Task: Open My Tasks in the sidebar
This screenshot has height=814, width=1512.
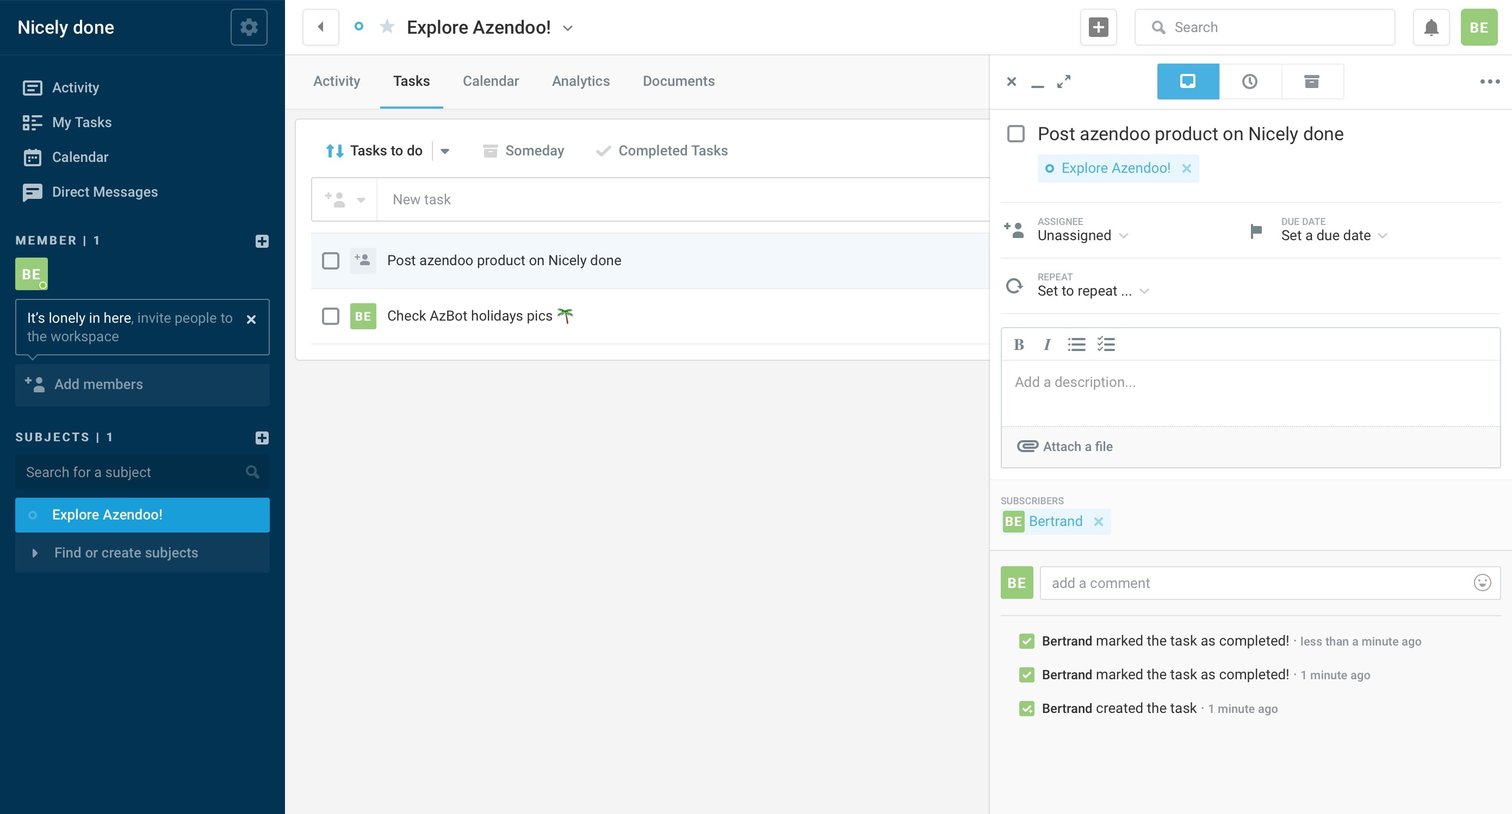Action: tap(67, 123)
